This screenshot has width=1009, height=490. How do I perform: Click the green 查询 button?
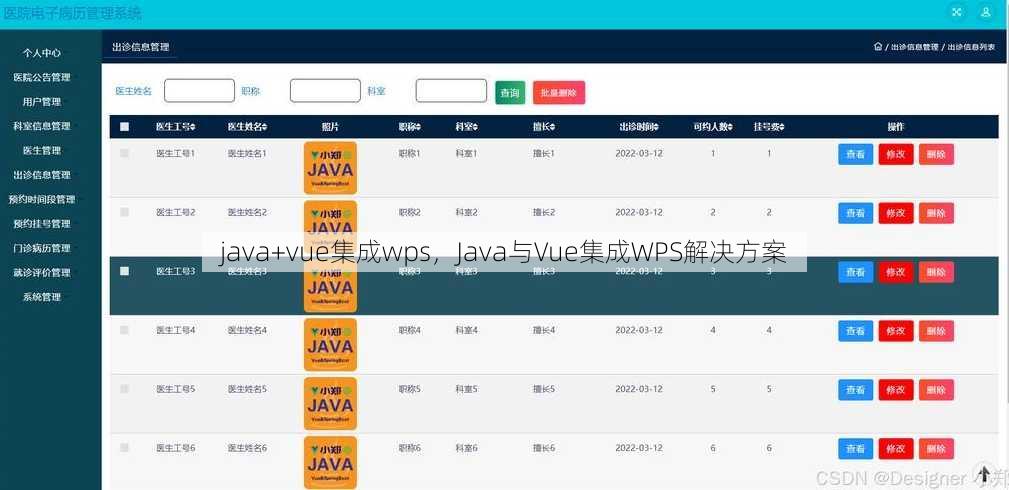[510, 93]
